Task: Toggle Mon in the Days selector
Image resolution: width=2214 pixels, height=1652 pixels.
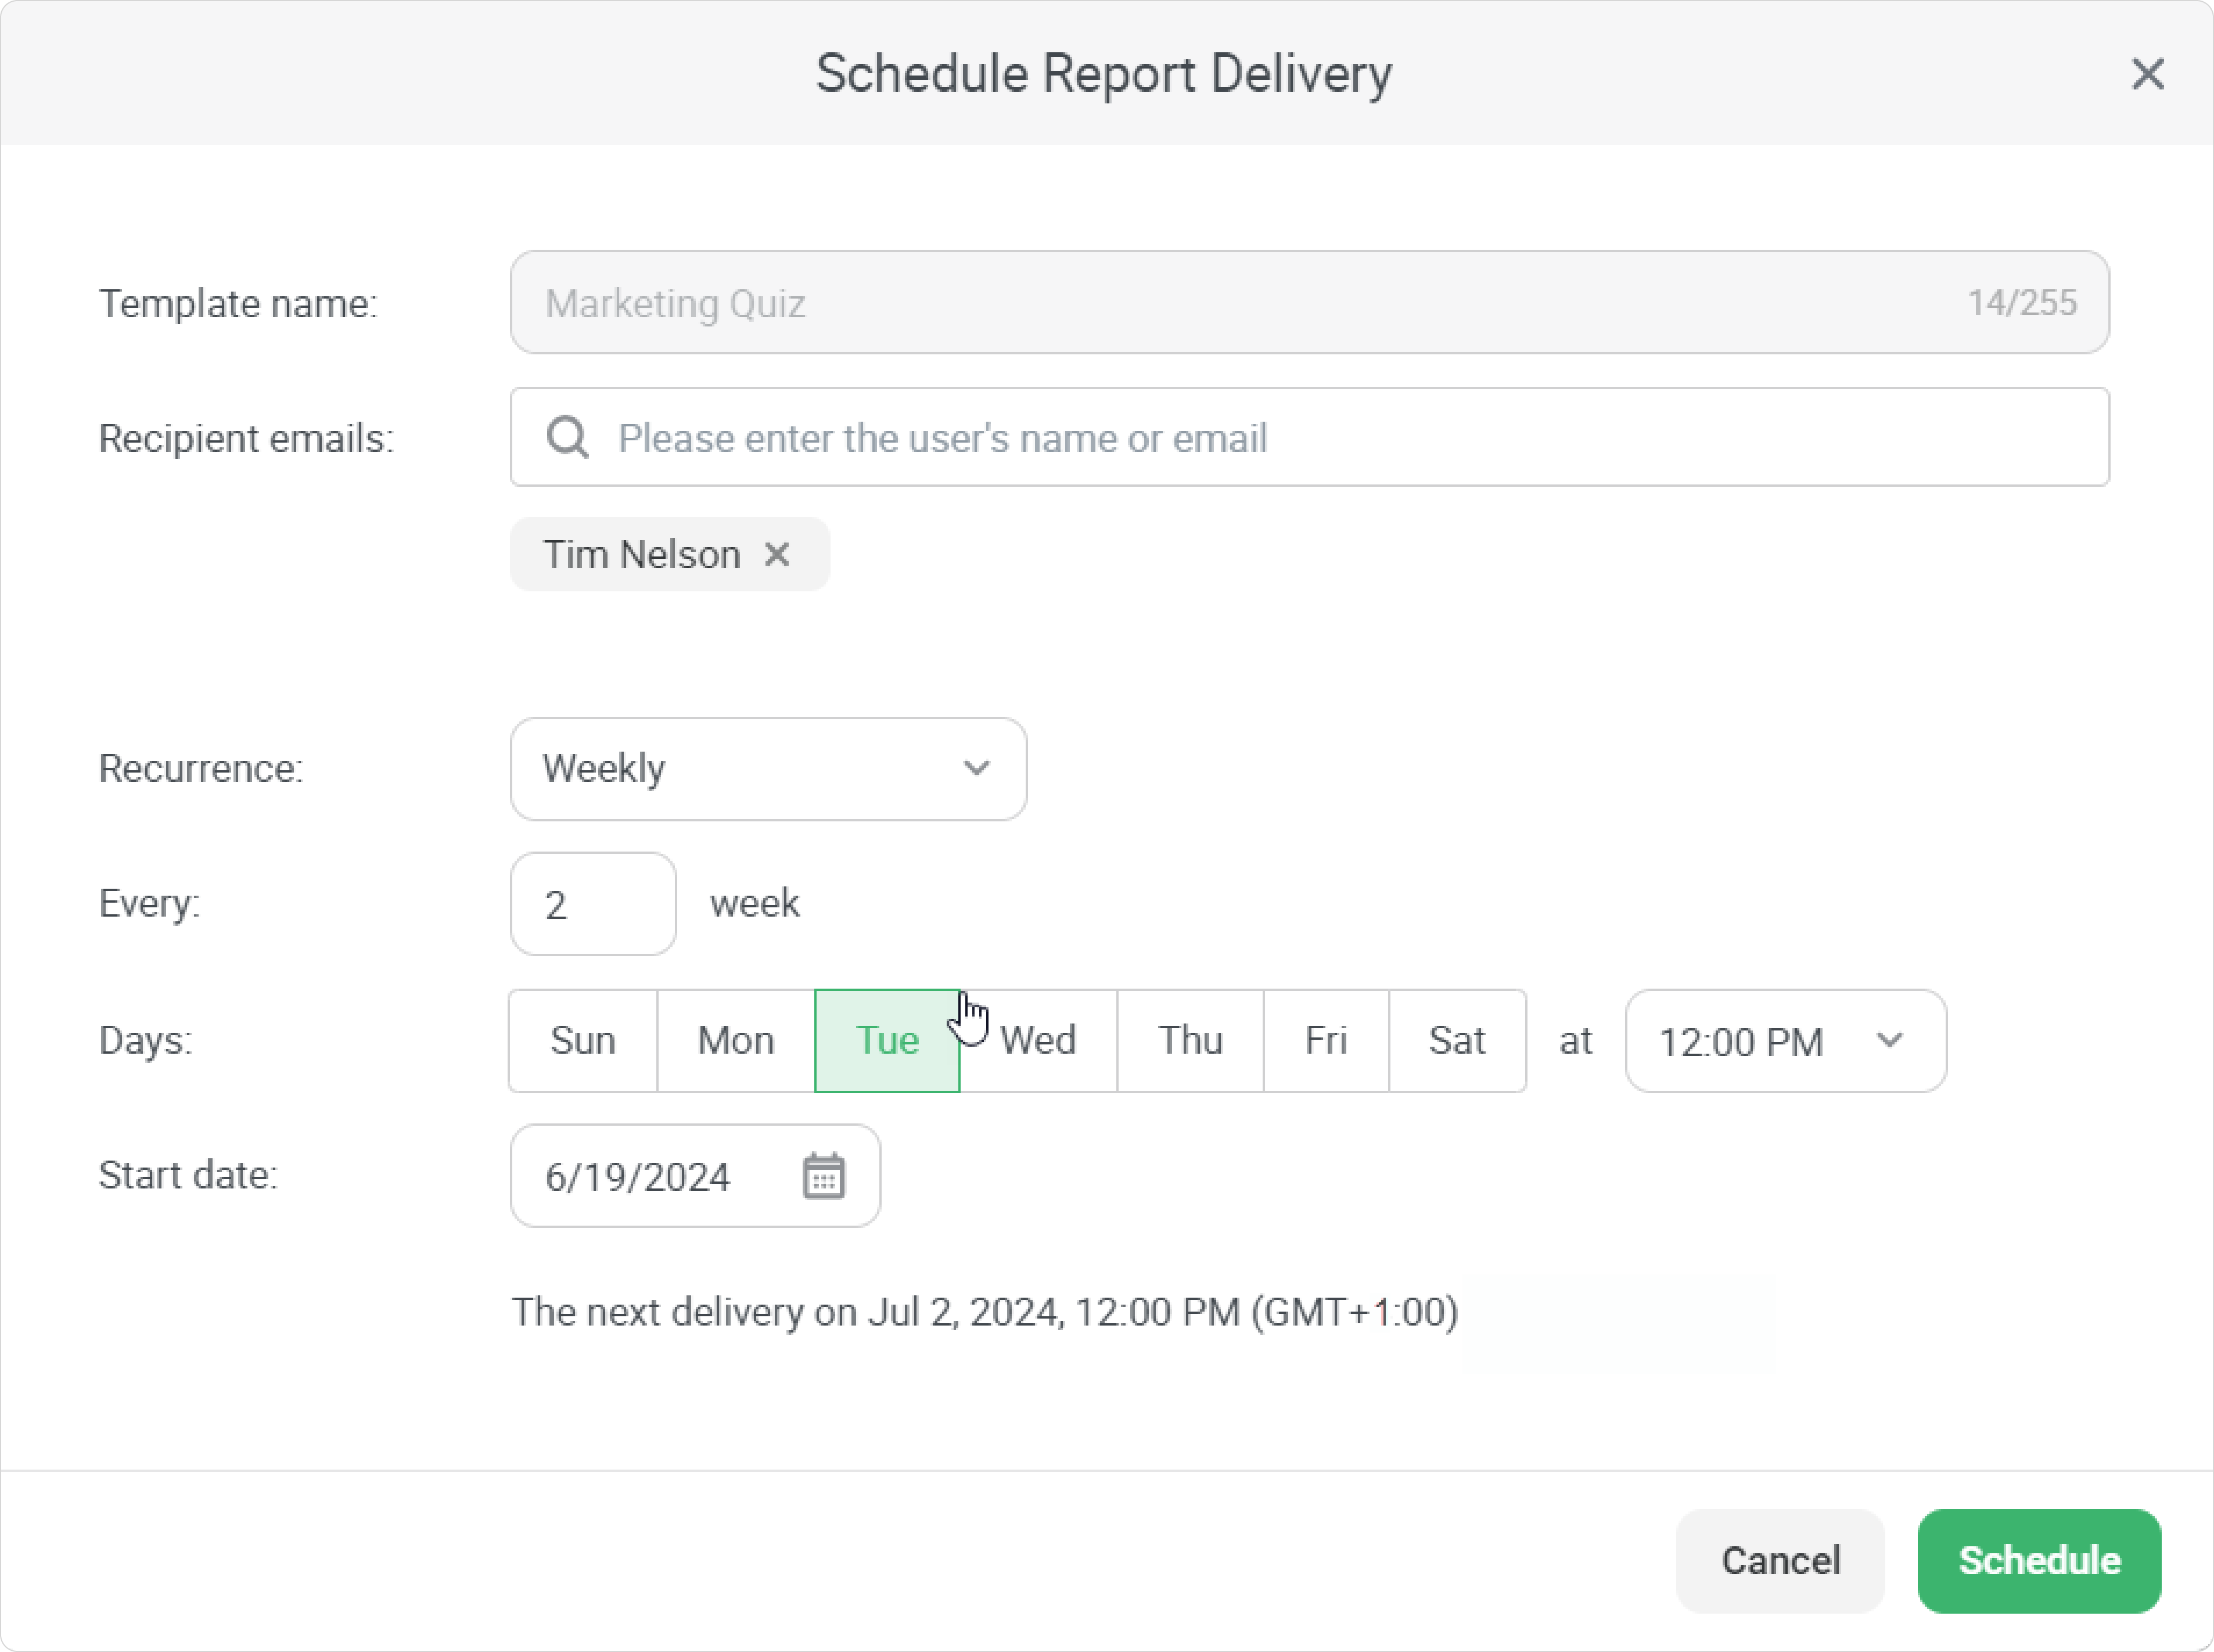Action: 735,1040
